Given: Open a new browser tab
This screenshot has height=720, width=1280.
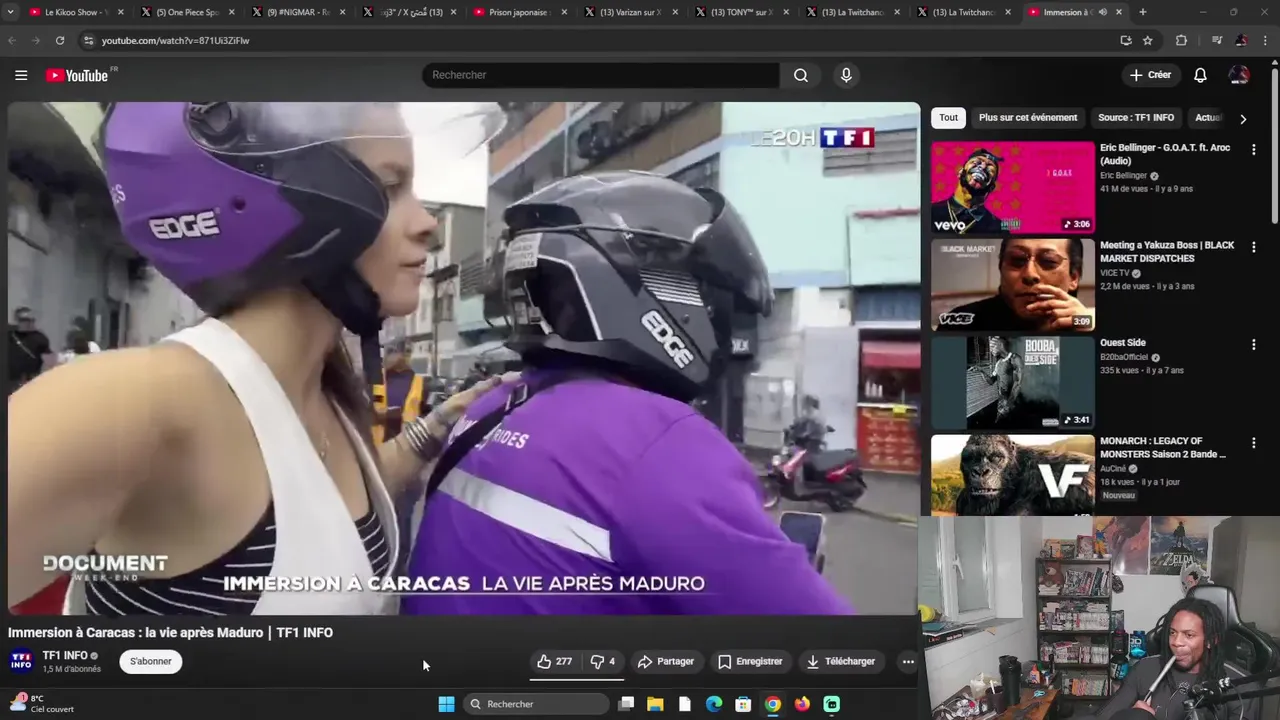Looking at the screenshot, I should pyautogui.click(x=1143, y=12).
